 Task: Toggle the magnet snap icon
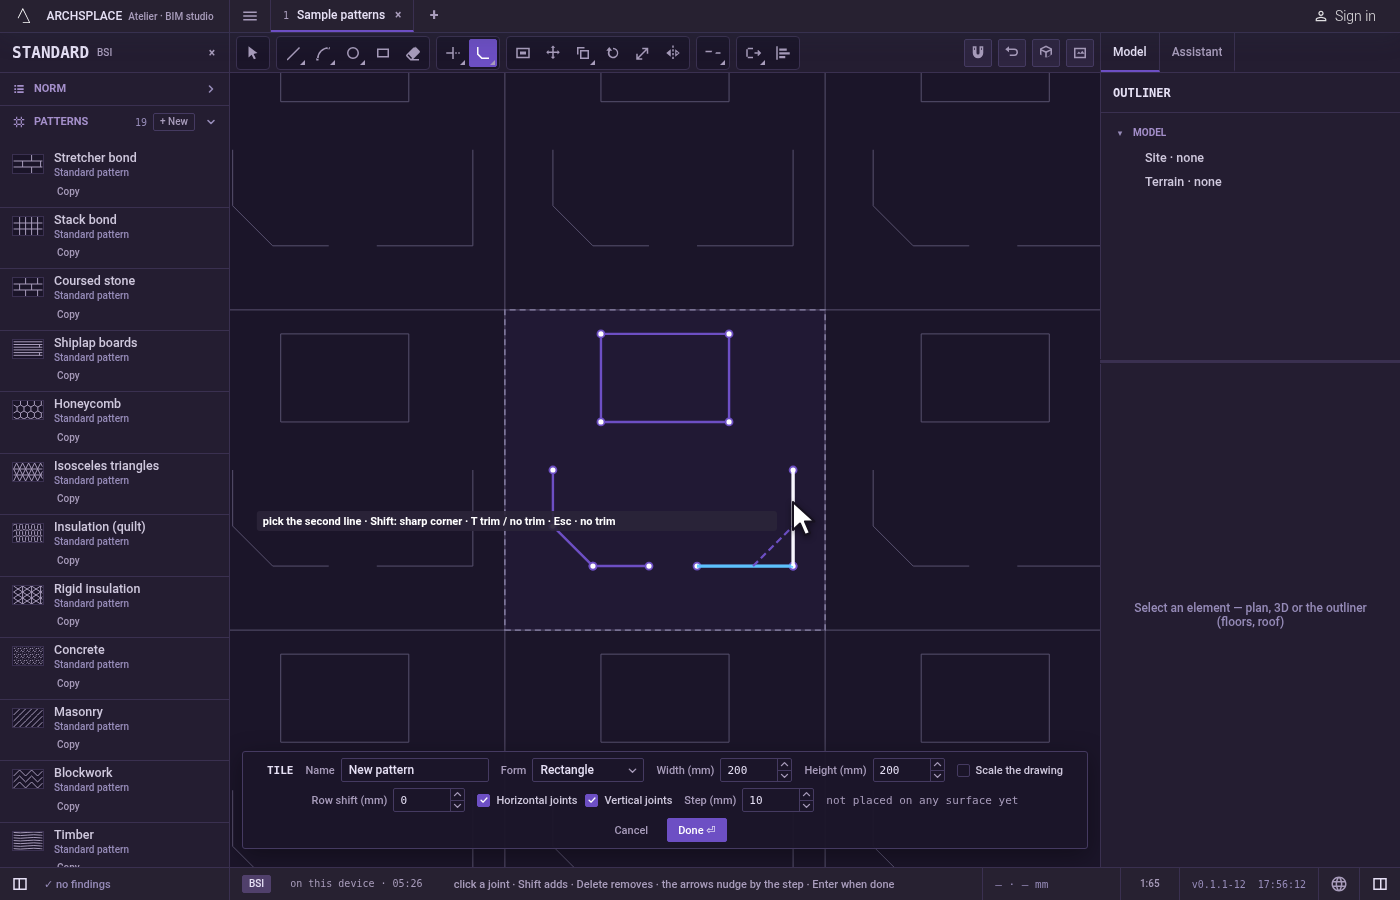[978, 53]
